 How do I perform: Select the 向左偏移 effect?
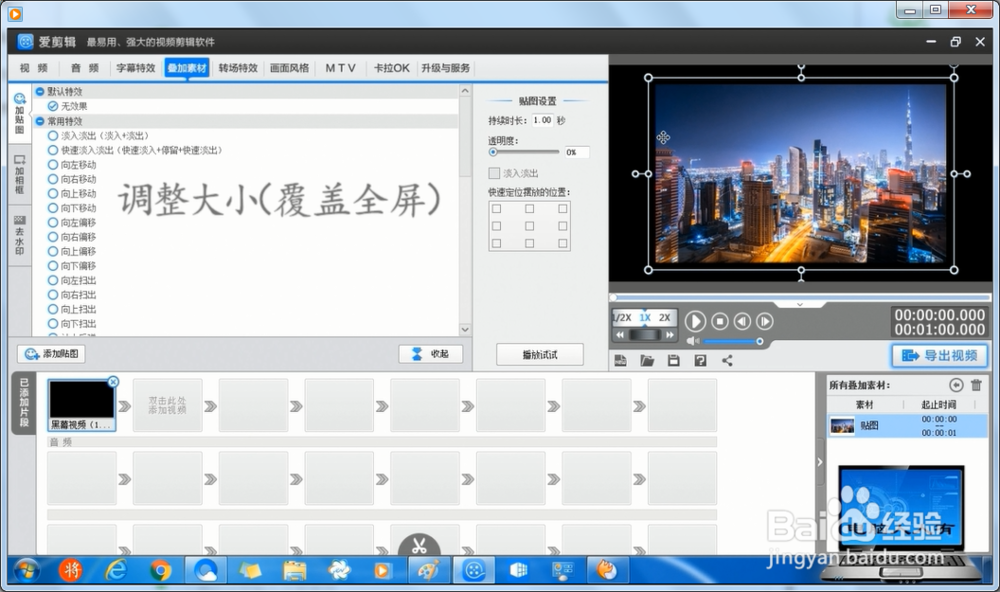[x=72, y=223]
